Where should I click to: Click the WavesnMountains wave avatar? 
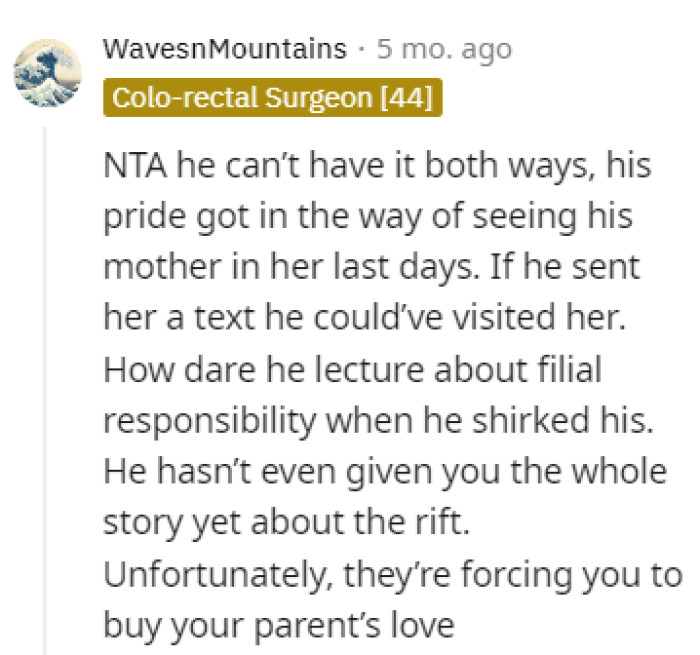pyautogui.click(x=49, y=71)
